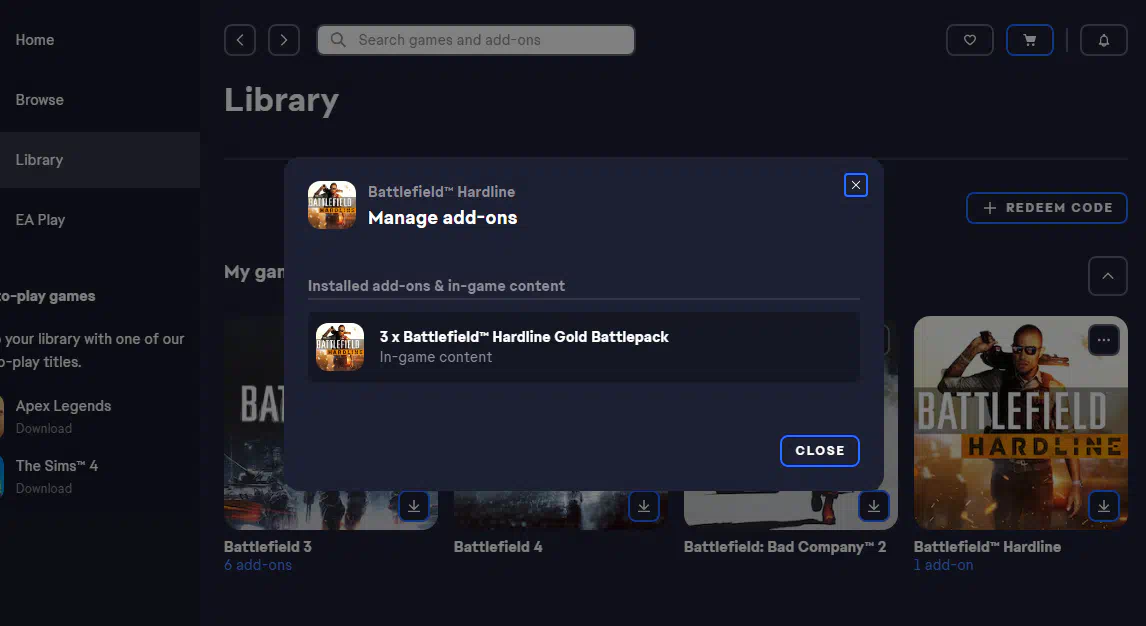Click the Close button in the dialog
This screenshot has width=1146, height=626.
pyautogui.click(x=819, y=451)
